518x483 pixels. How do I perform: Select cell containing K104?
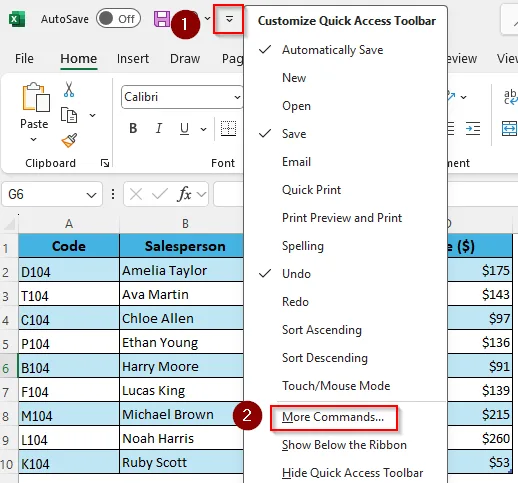[69, 462]
